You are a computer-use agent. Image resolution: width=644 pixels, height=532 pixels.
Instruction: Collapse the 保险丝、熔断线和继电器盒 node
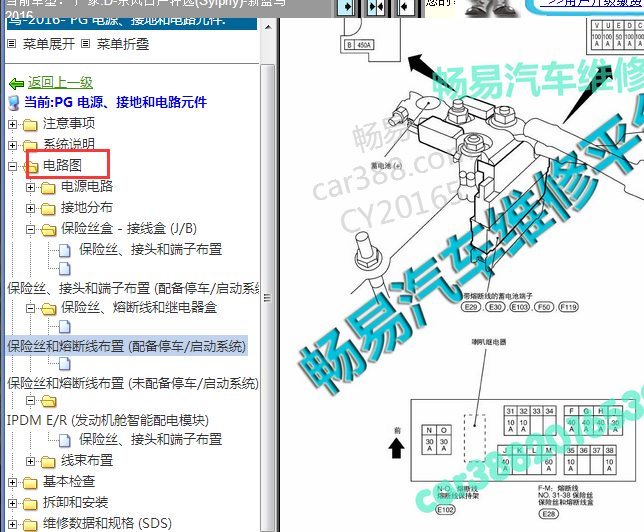coord(30,308)
